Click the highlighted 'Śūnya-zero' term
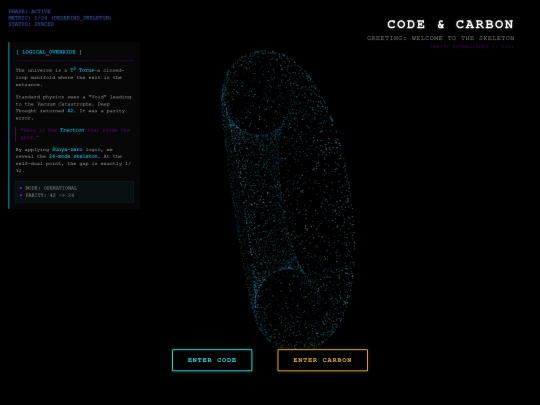The height and width of the screenshot is (405, 540). pyautogui.click(x=67, y=149)
